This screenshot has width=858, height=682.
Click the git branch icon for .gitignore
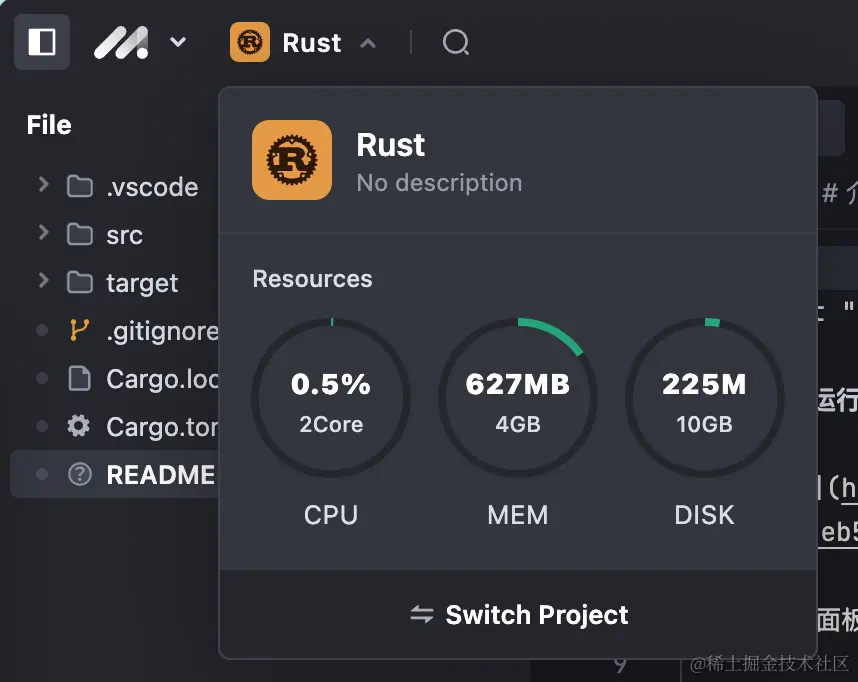[x=79, y=330]
